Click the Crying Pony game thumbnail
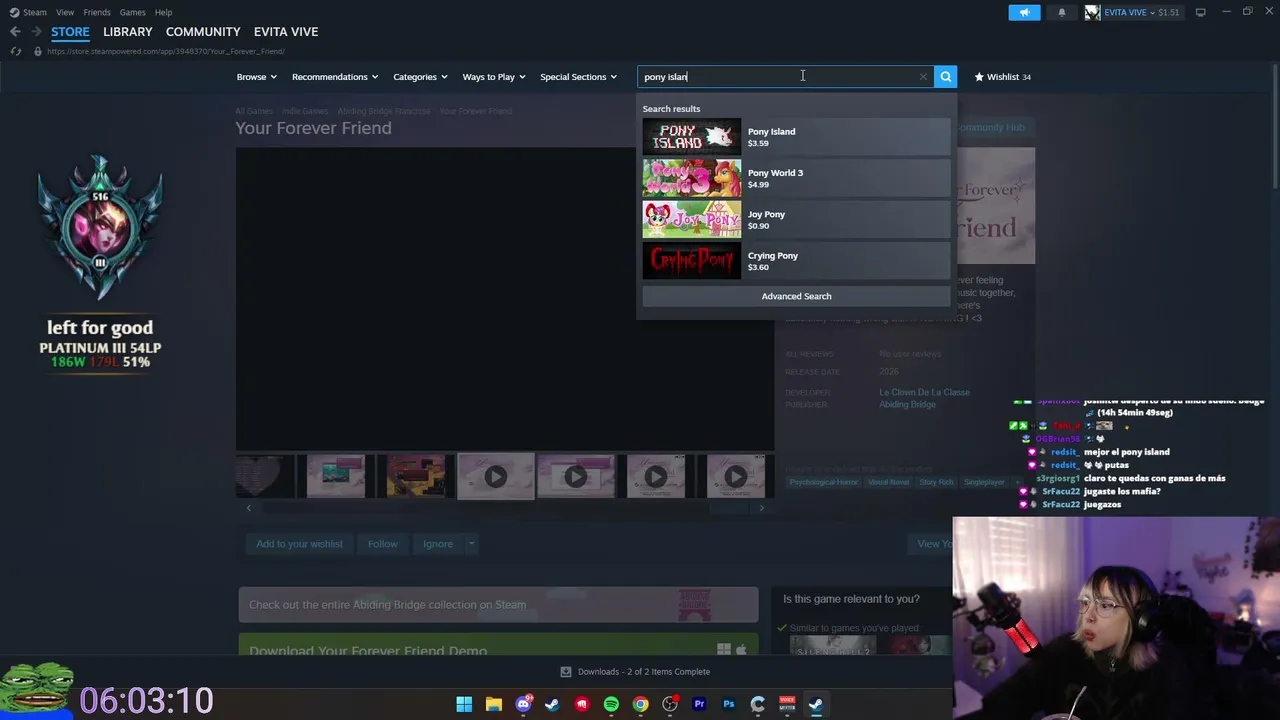This screenshot has width=1280, height=720. [x=692, y=261]
